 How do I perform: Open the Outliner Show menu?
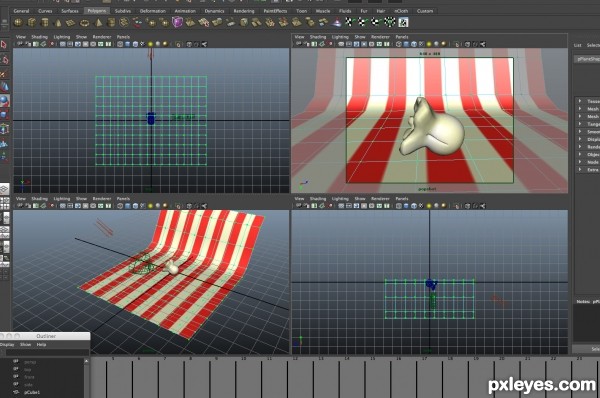[26, 345]
